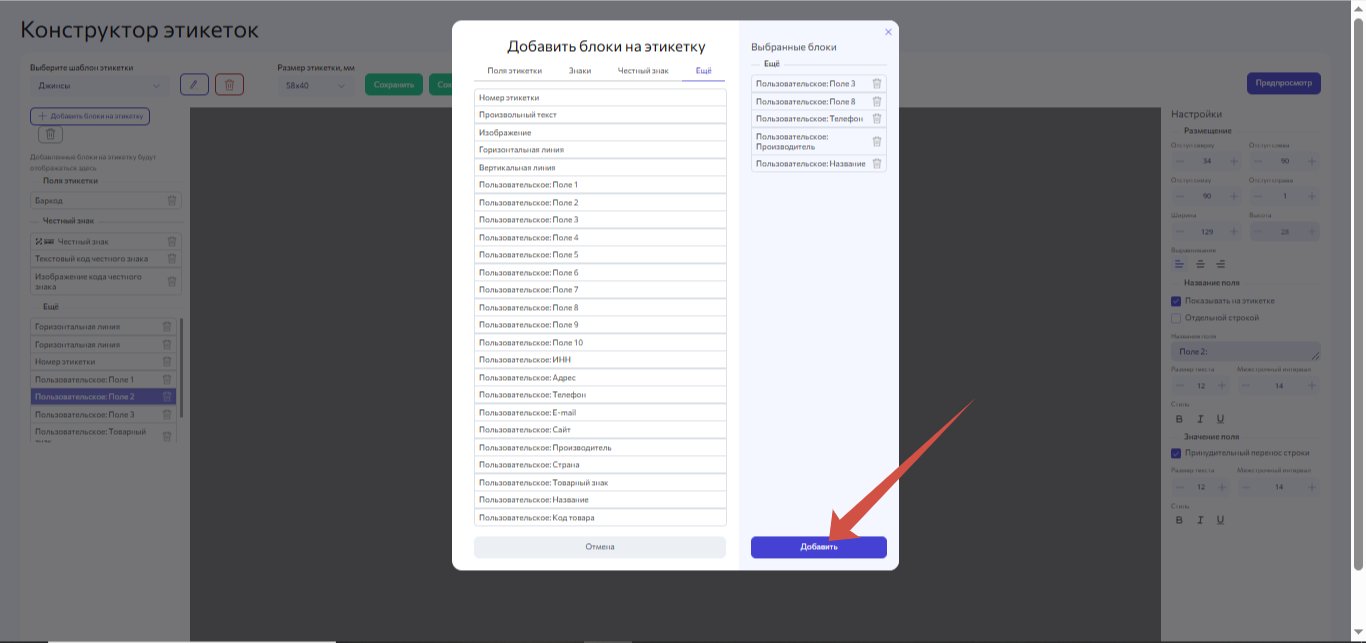Remove 'Пользовательское: Название' trash icon in dialog
This screenshot has height=643, width=1366.
coord(877,164)
